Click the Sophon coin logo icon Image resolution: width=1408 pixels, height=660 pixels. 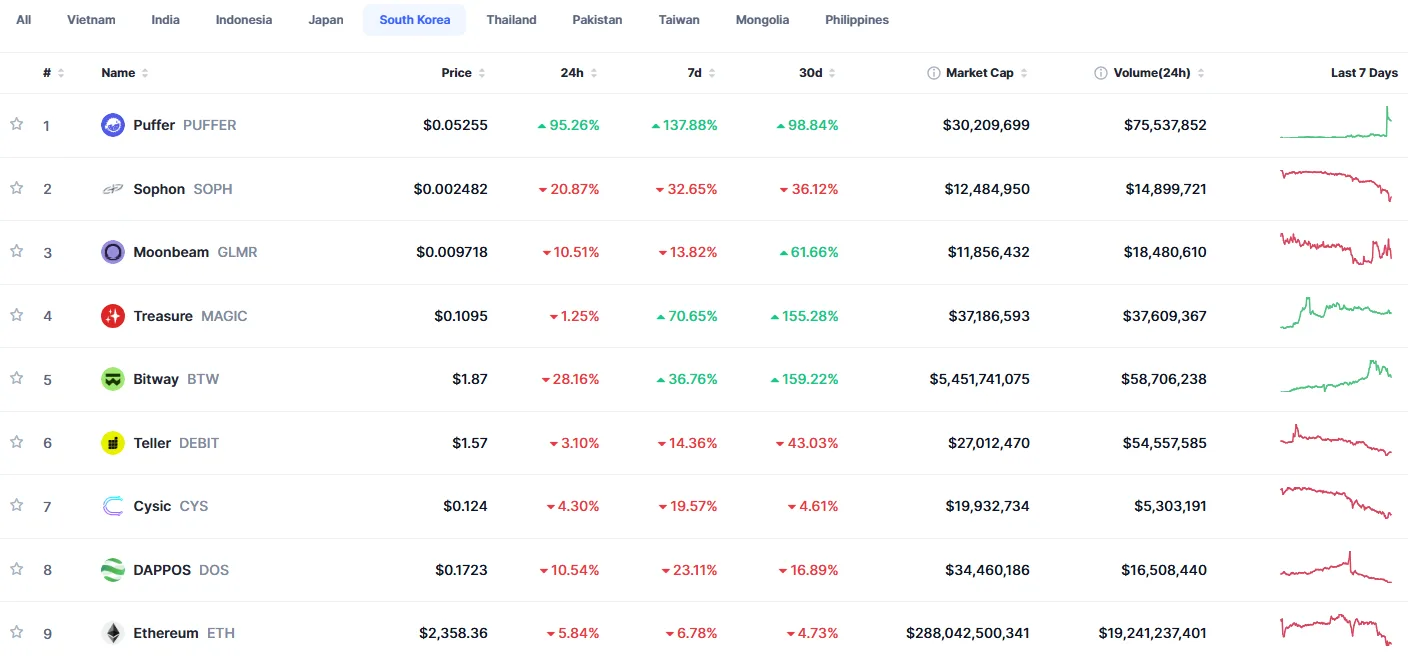pyautogui.click(x=113, y=189)
